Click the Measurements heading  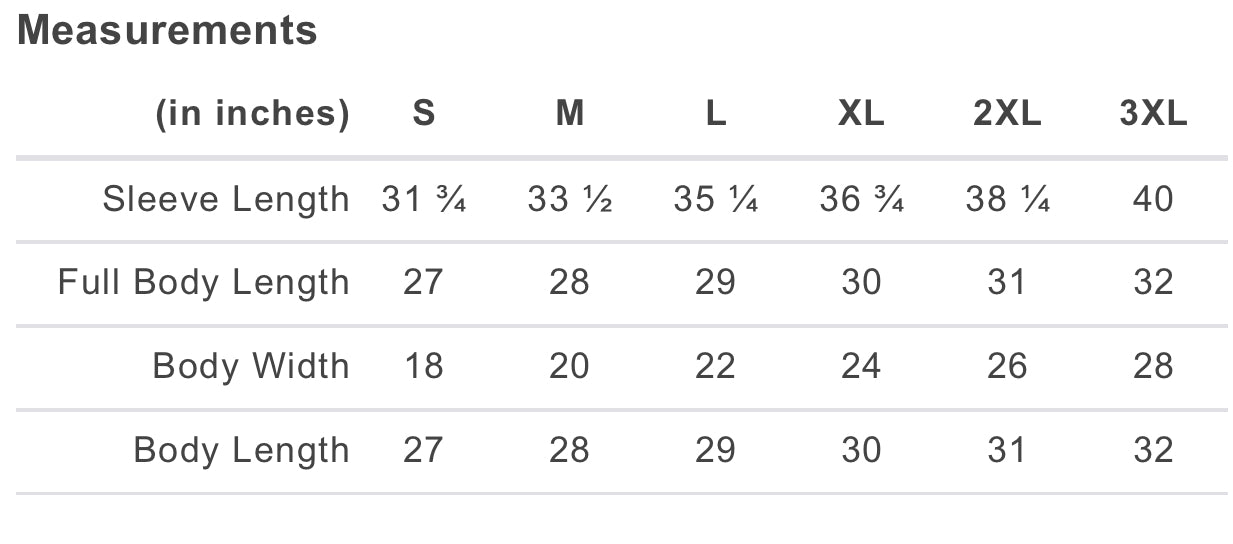pos(167,31)
